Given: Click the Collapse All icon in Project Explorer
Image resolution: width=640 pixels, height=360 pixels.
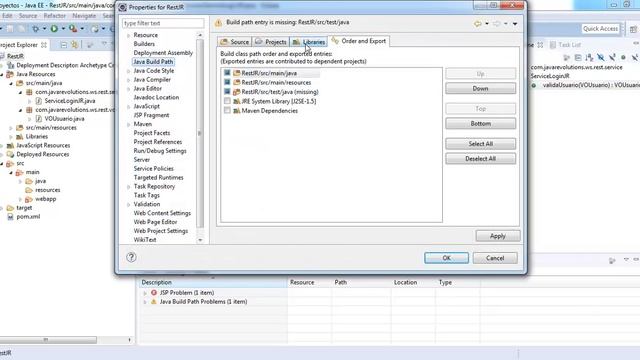Looking at the screenshot, I should pos(63,45).
